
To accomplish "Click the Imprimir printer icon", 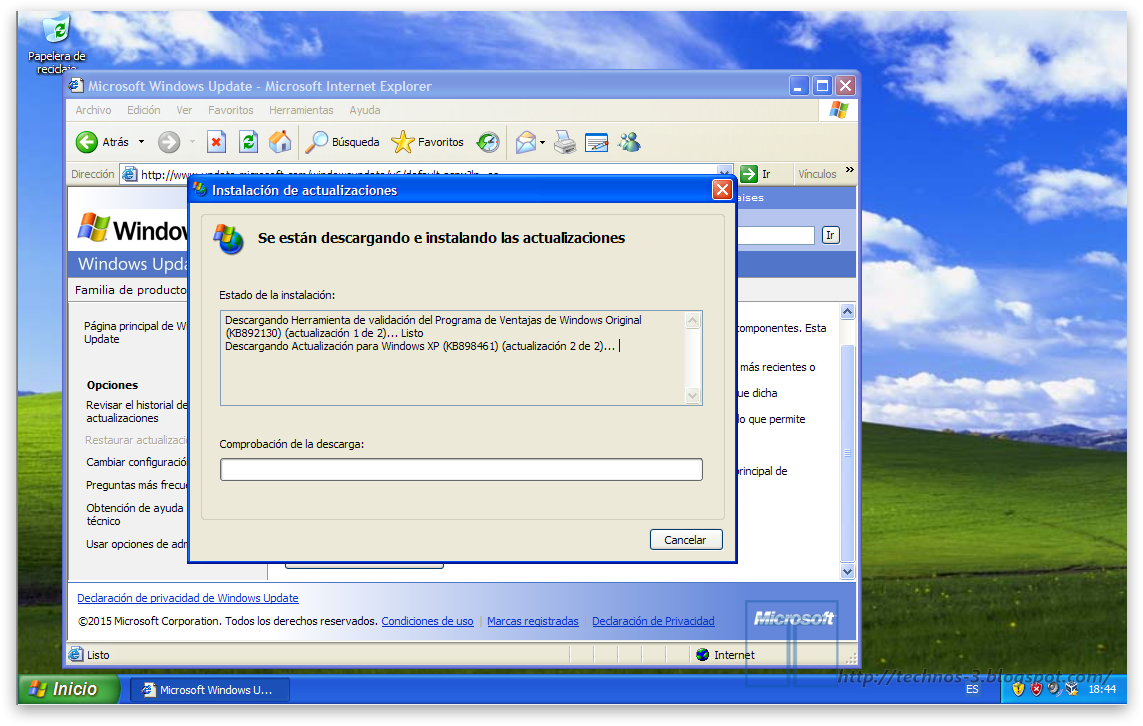I will [x=563, y=142].
